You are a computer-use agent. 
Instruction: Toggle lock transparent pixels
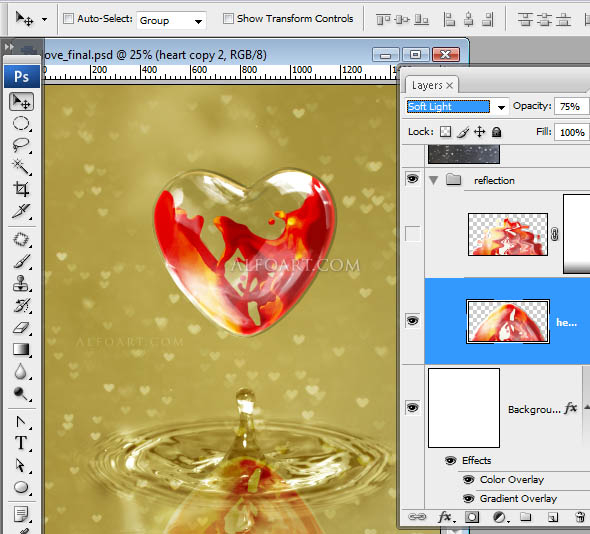[x=446, y=132]
